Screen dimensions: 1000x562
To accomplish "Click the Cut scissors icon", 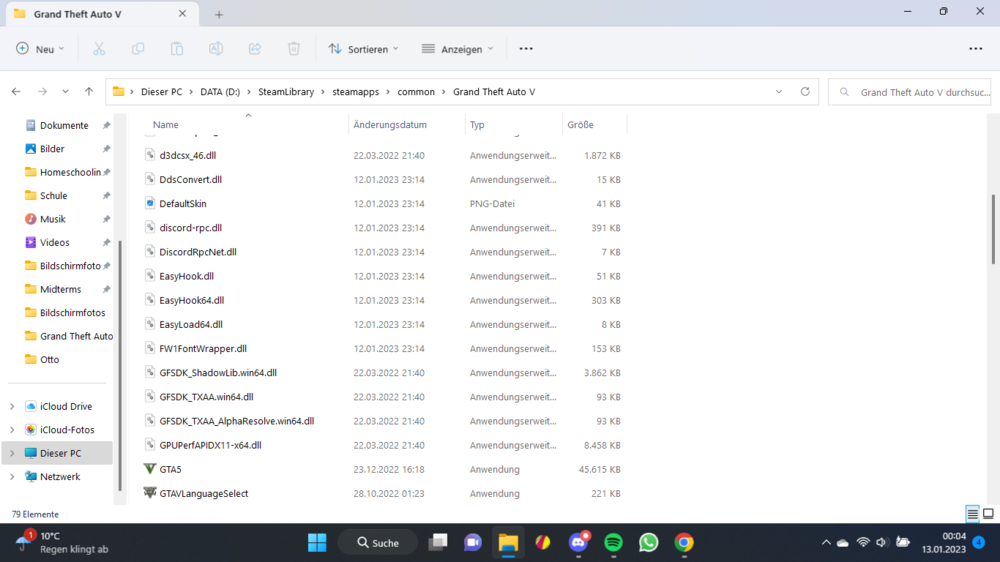I will [x=99, y=48].
